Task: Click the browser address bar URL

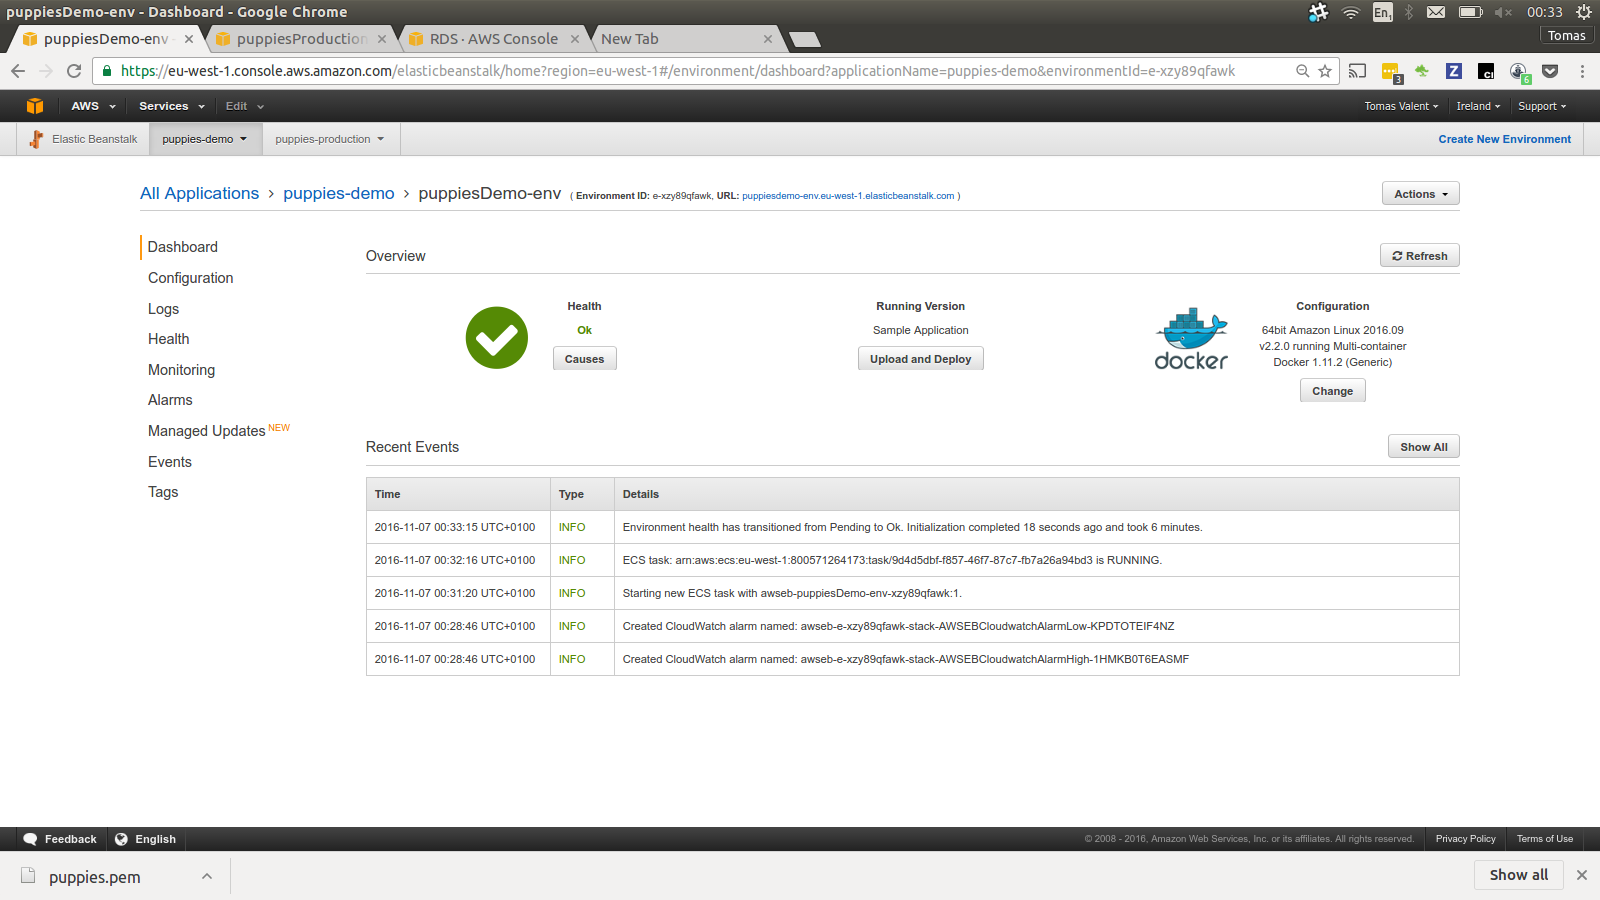Action: [678, 71]
